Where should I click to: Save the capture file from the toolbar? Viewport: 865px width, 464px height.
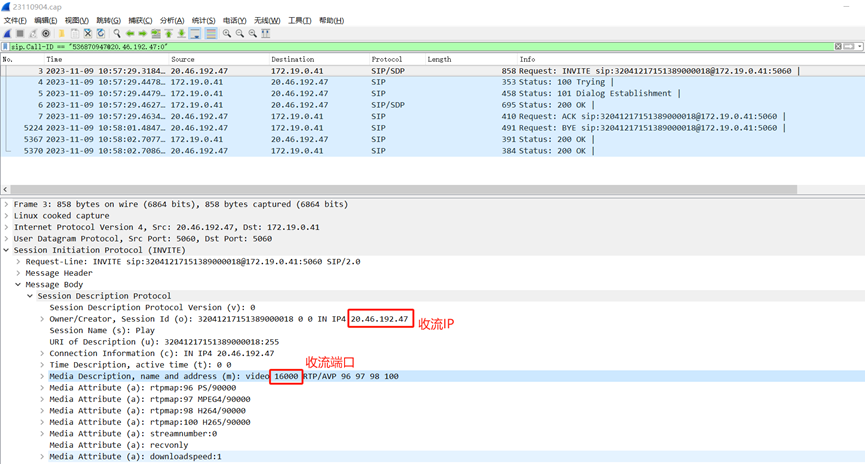[75, 33]
